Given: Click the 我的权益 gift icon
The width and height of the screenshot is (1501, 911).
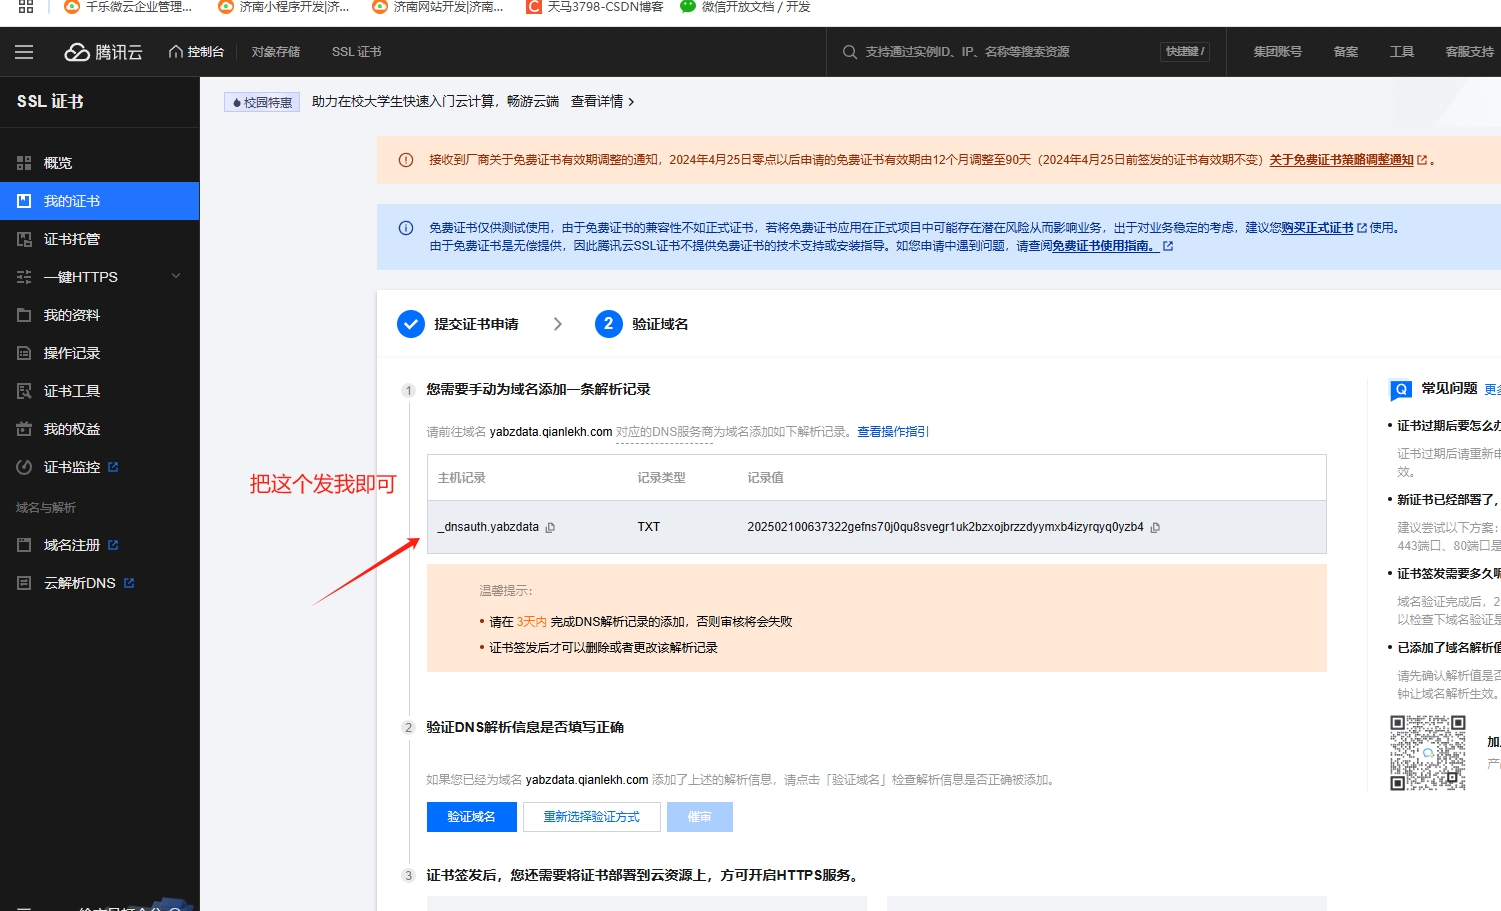Looking at the screenshot, I should pyautogui.click(x=24, y=429).
